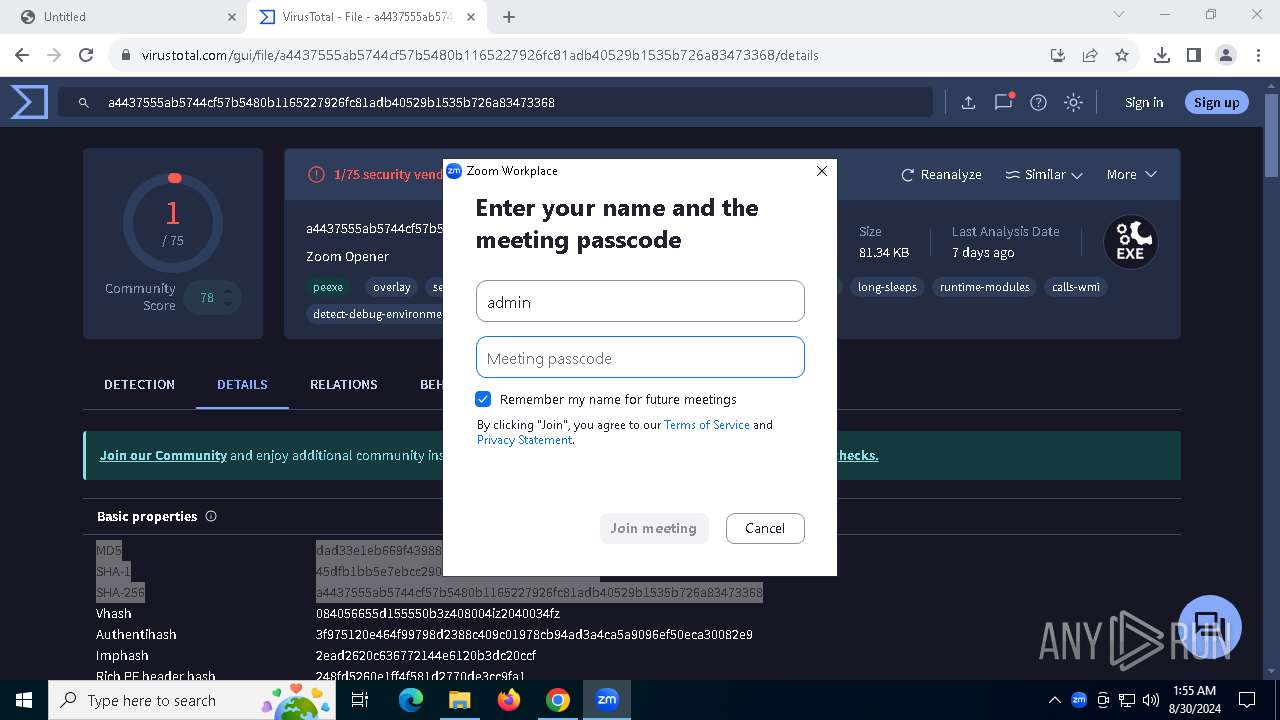Click the peexe tag
Screen dimensions: 1280x720
click(x=328, y=287)
